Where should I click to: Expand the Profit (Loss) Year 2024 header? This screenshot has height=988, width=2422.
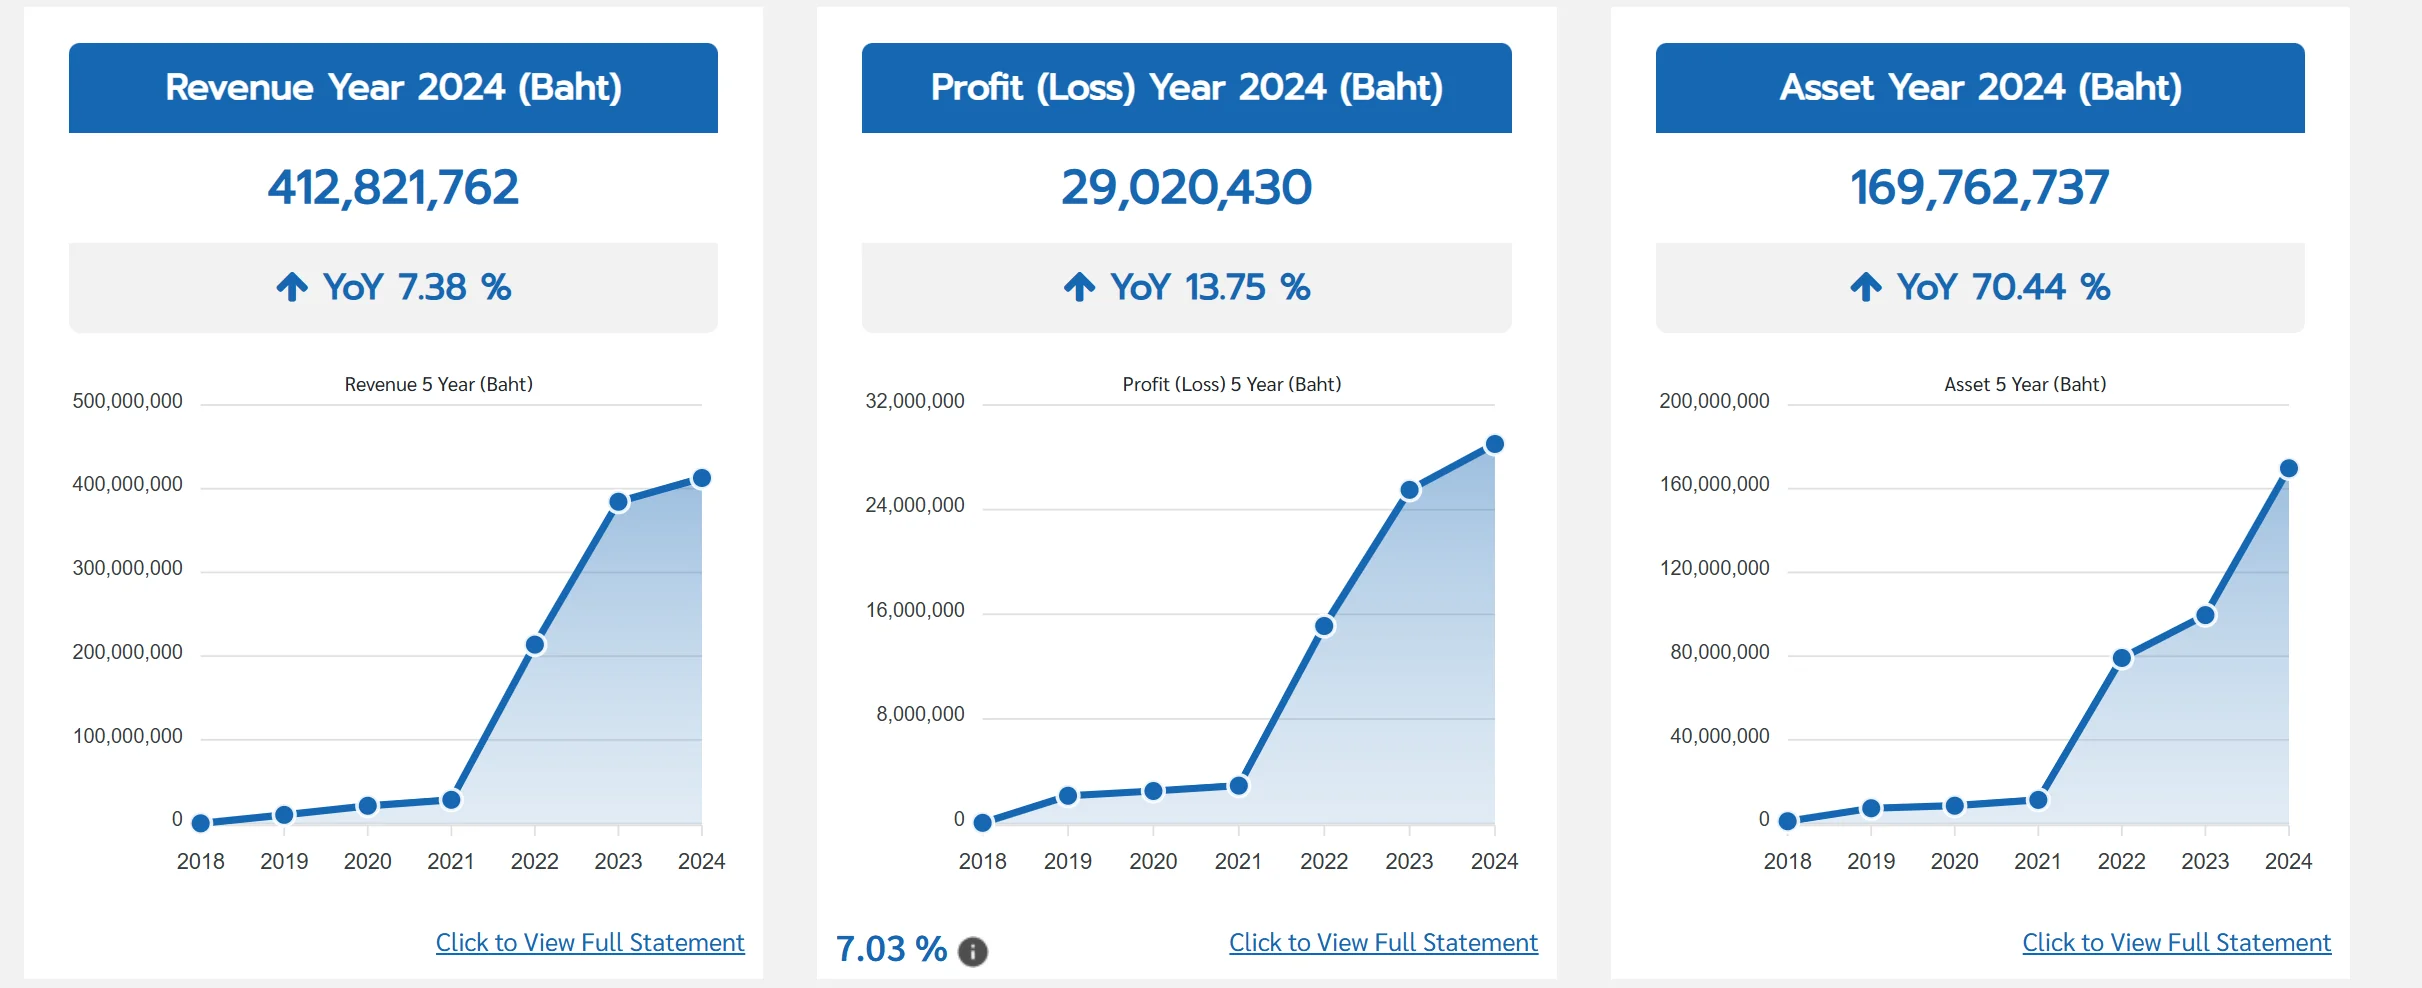click(1186, 88)
